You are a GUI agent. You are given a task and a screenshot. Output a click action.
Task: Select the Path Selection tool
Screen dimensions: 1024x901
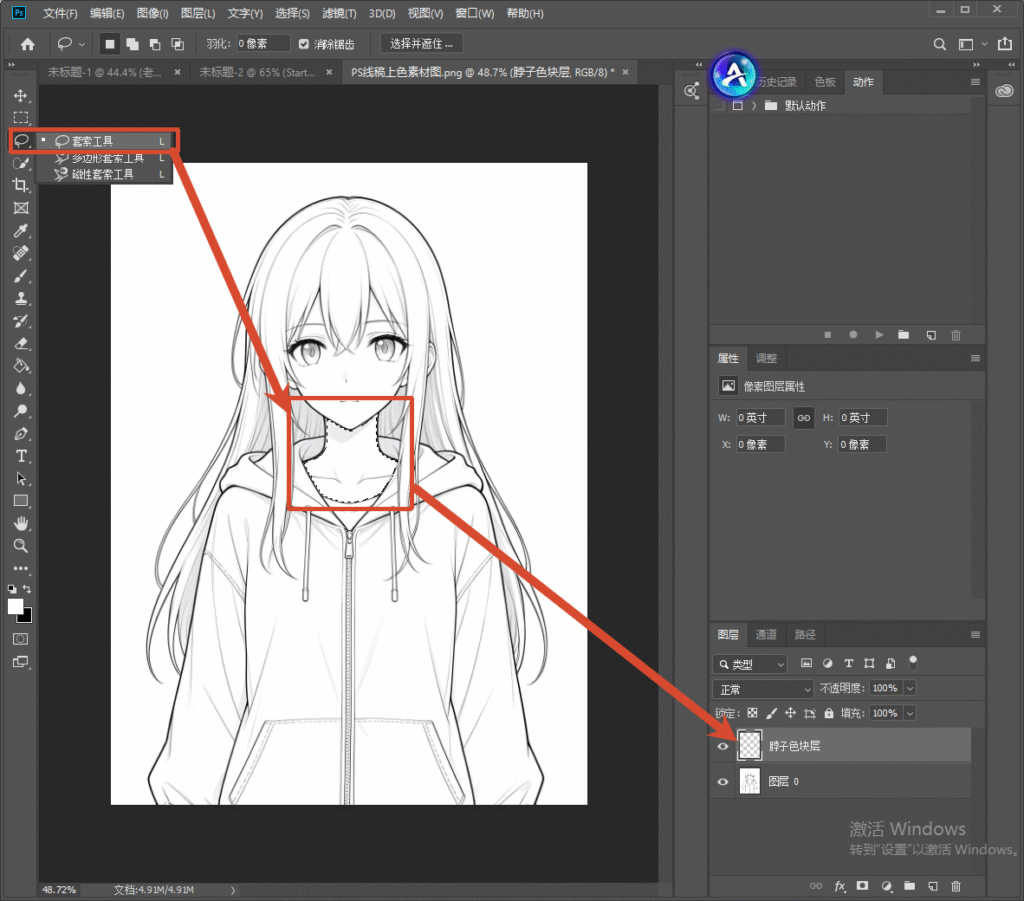pos(21,479)
